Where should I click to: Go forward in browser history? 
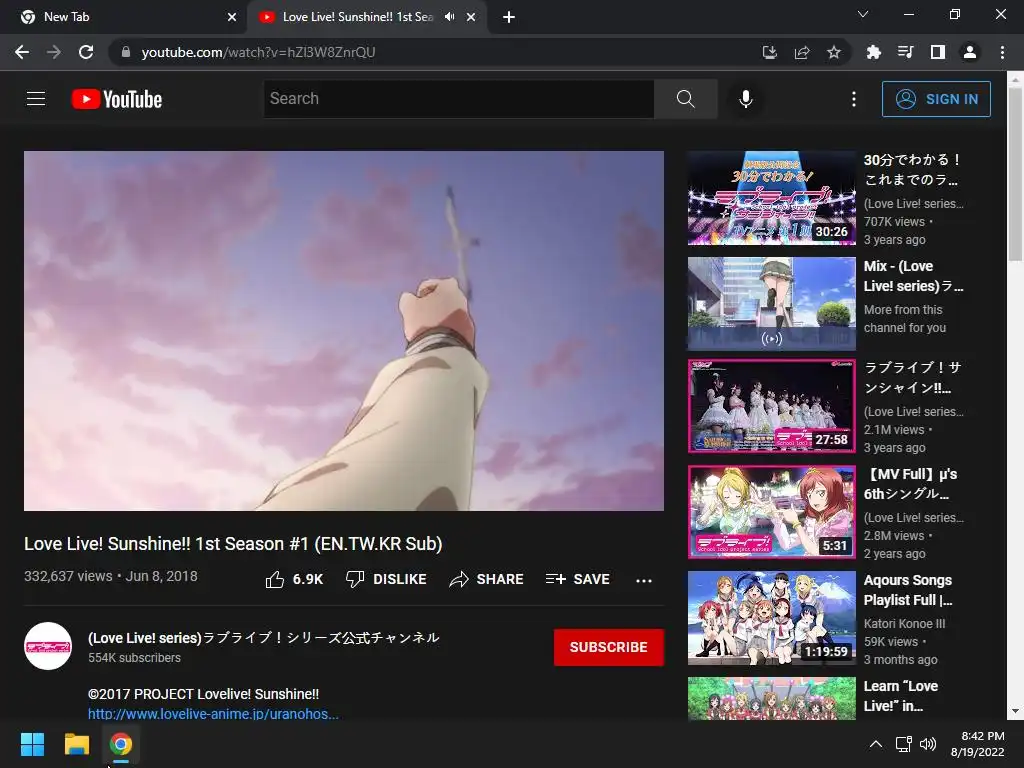click(54, 52)
